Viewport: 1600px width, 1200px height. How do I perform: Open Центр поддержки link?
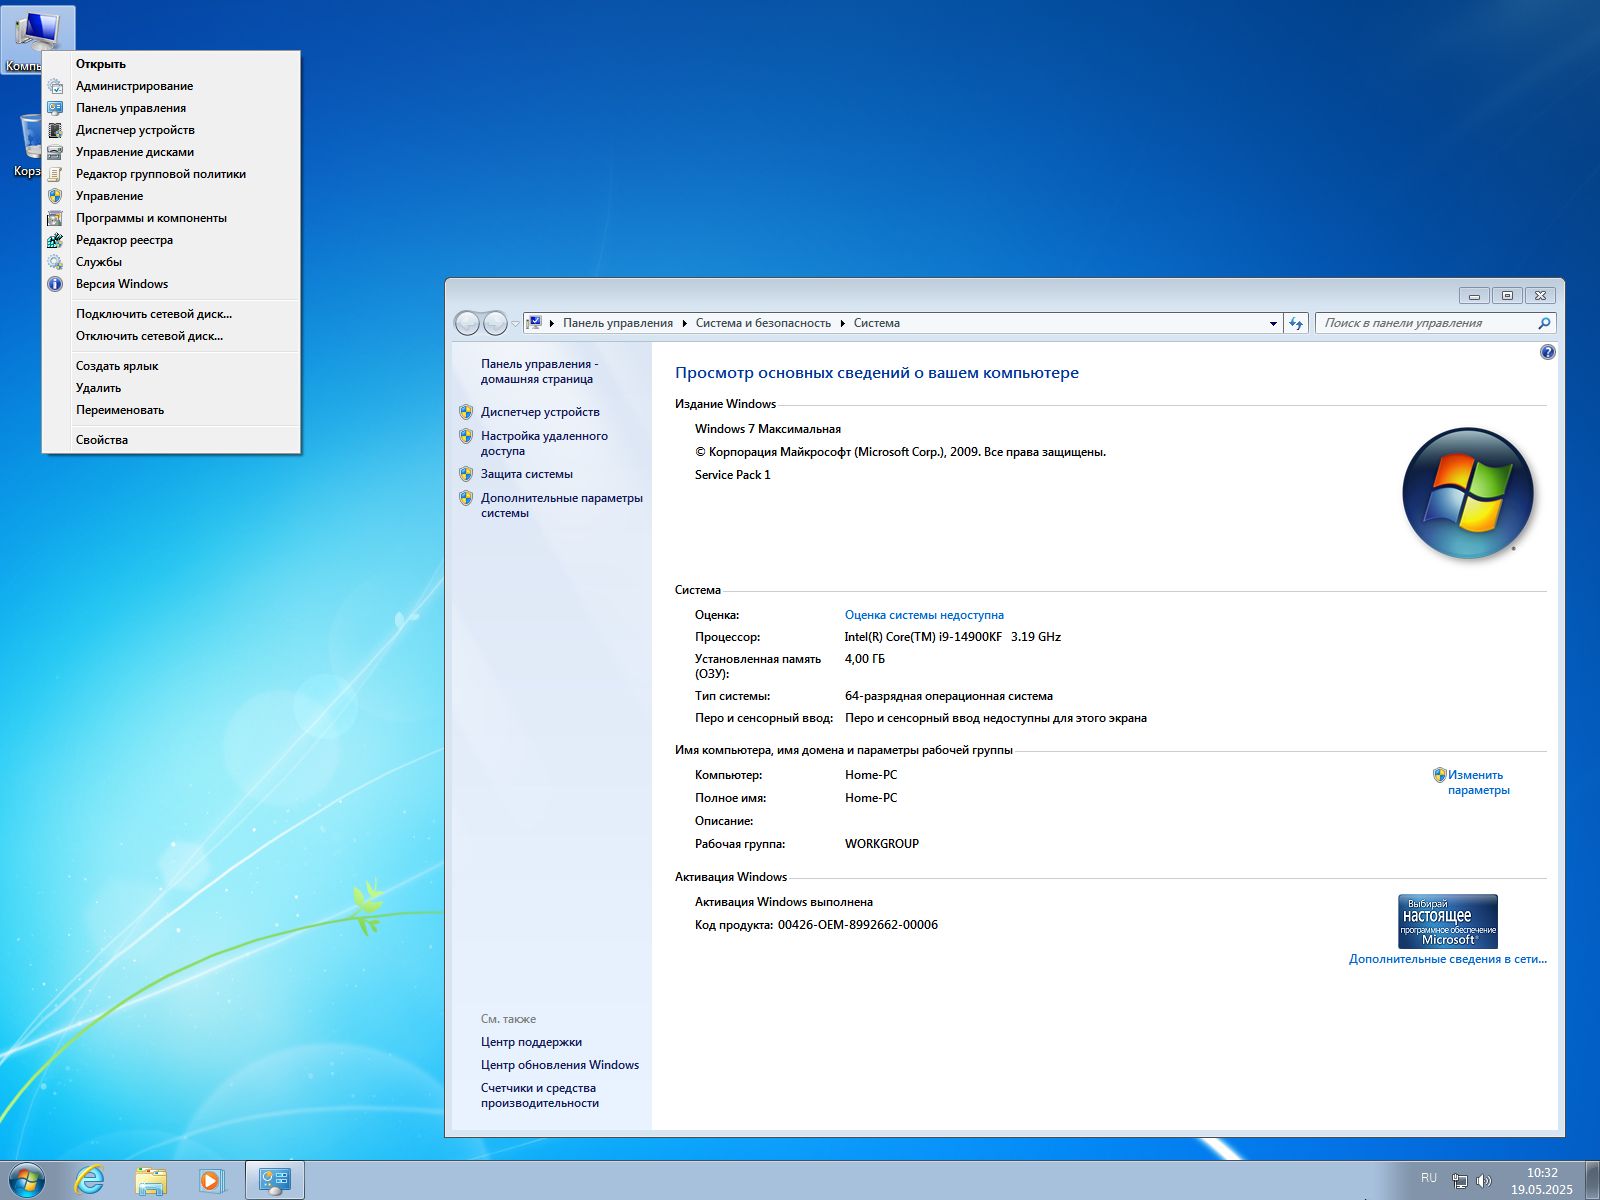531,1042
